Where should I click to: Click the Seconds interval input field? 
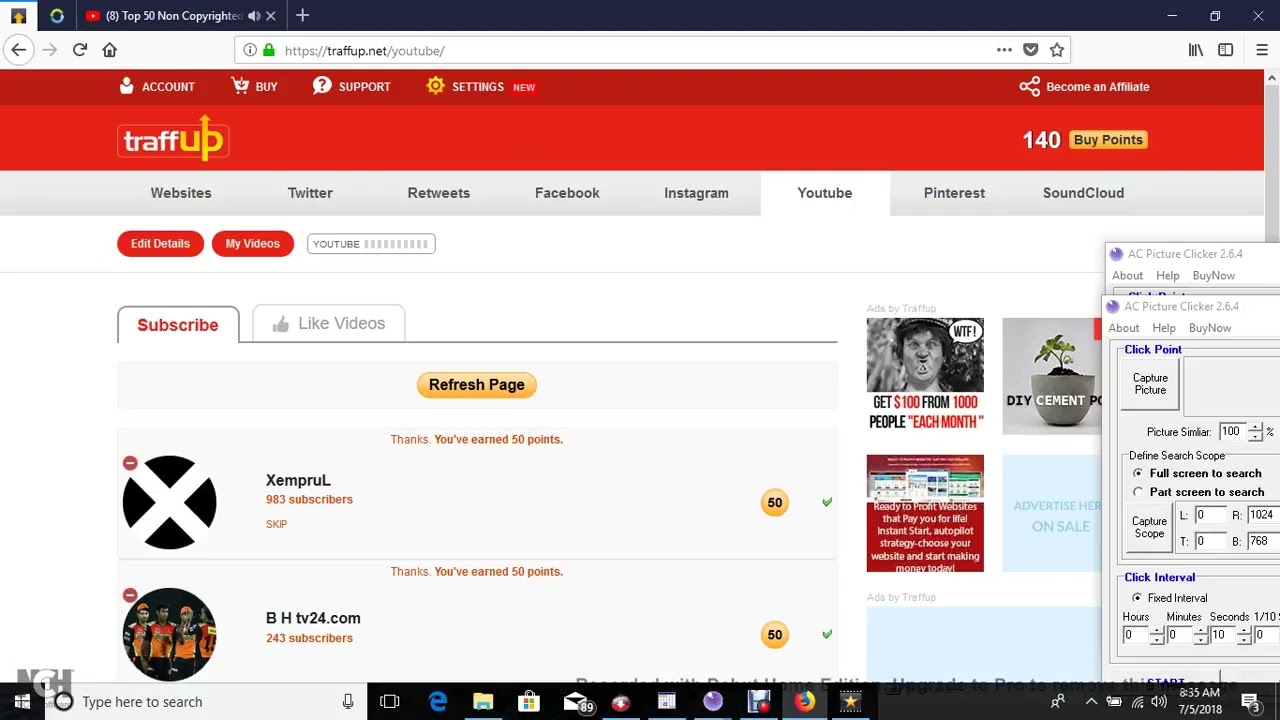(x=1223, y=636)
